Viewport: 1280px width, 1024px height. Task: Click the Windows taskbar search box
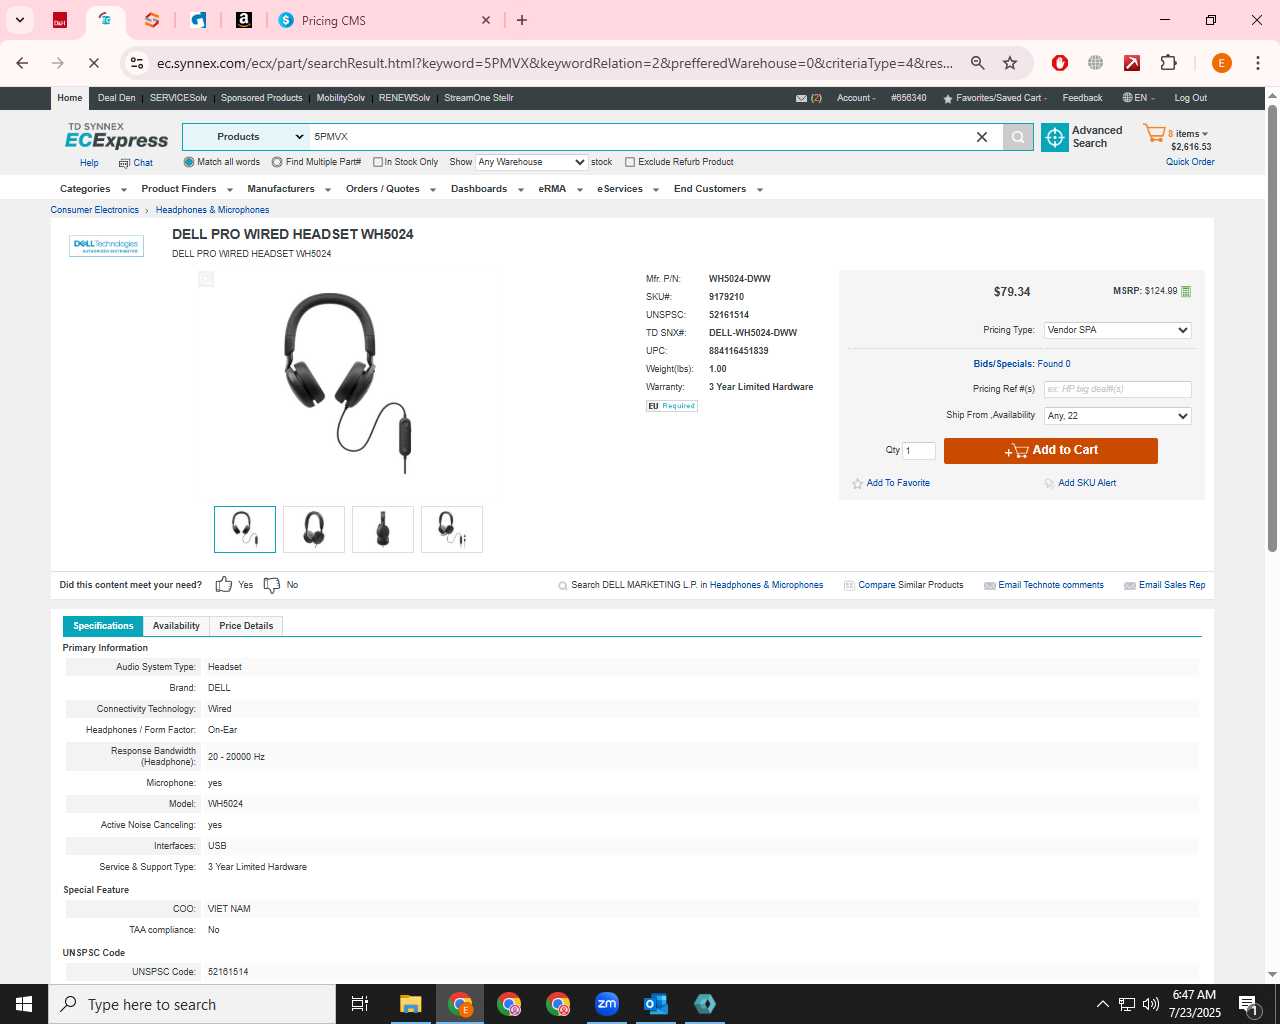192,1004
